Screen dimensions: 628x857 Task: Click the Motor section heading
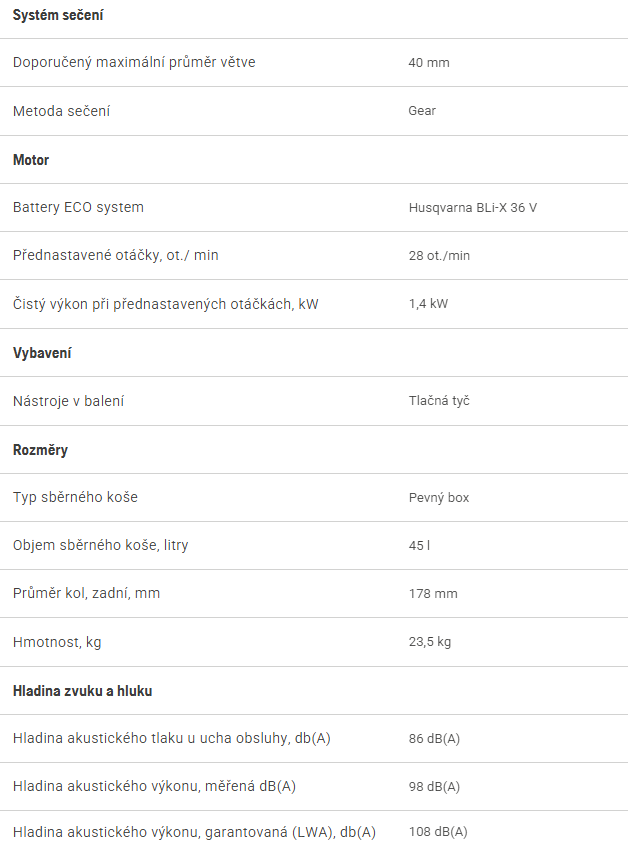31,160
